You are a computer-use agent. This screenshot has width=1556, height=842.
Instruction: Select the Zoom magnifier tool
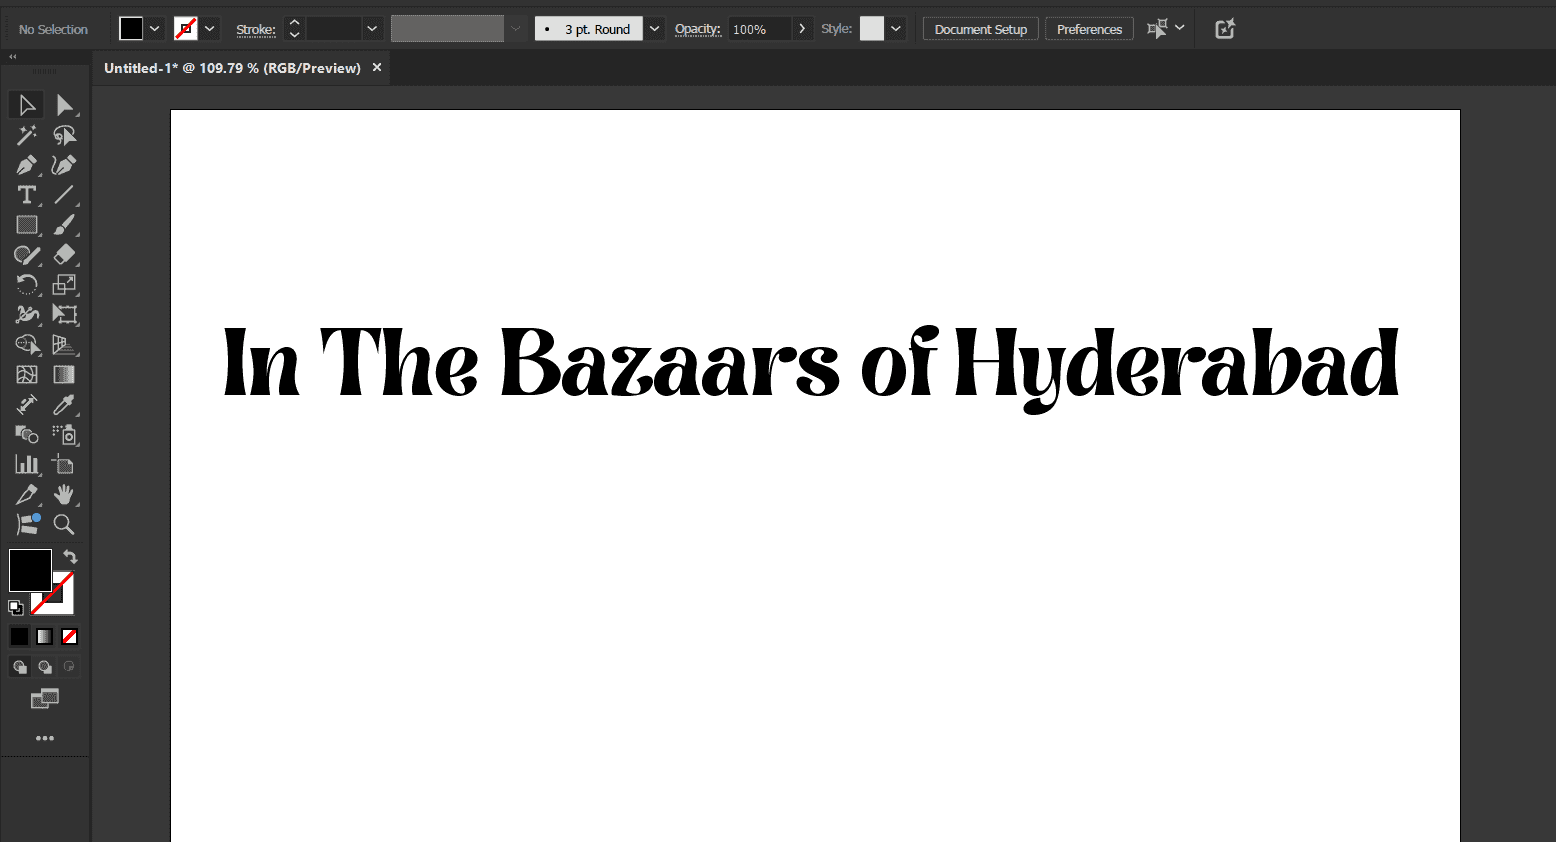coord(65,525)
